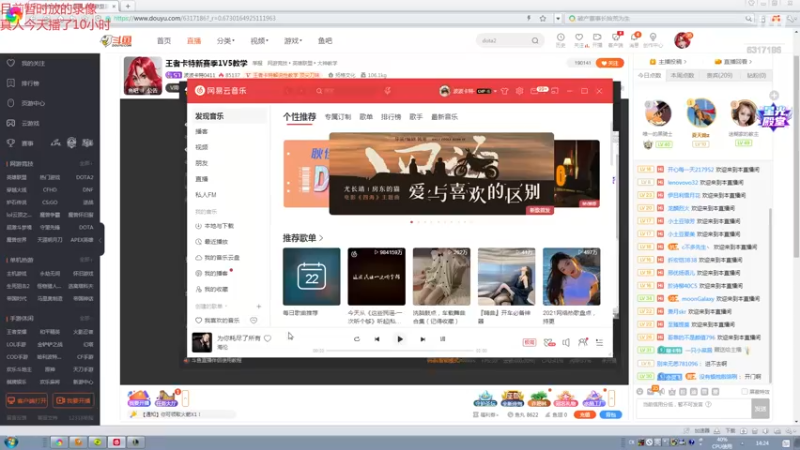Click the Douyu search field
This screenshot has height=450, width=800.
tap(503, 40)
